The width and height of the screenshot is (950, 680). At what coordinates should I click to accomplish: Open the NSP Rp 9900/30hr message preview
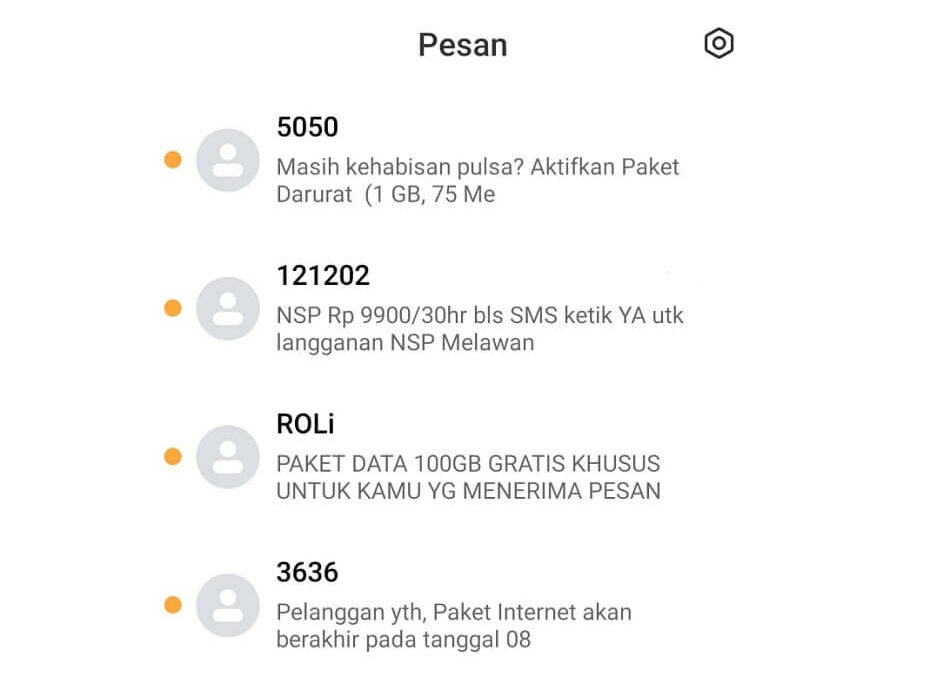coord(480,329)
